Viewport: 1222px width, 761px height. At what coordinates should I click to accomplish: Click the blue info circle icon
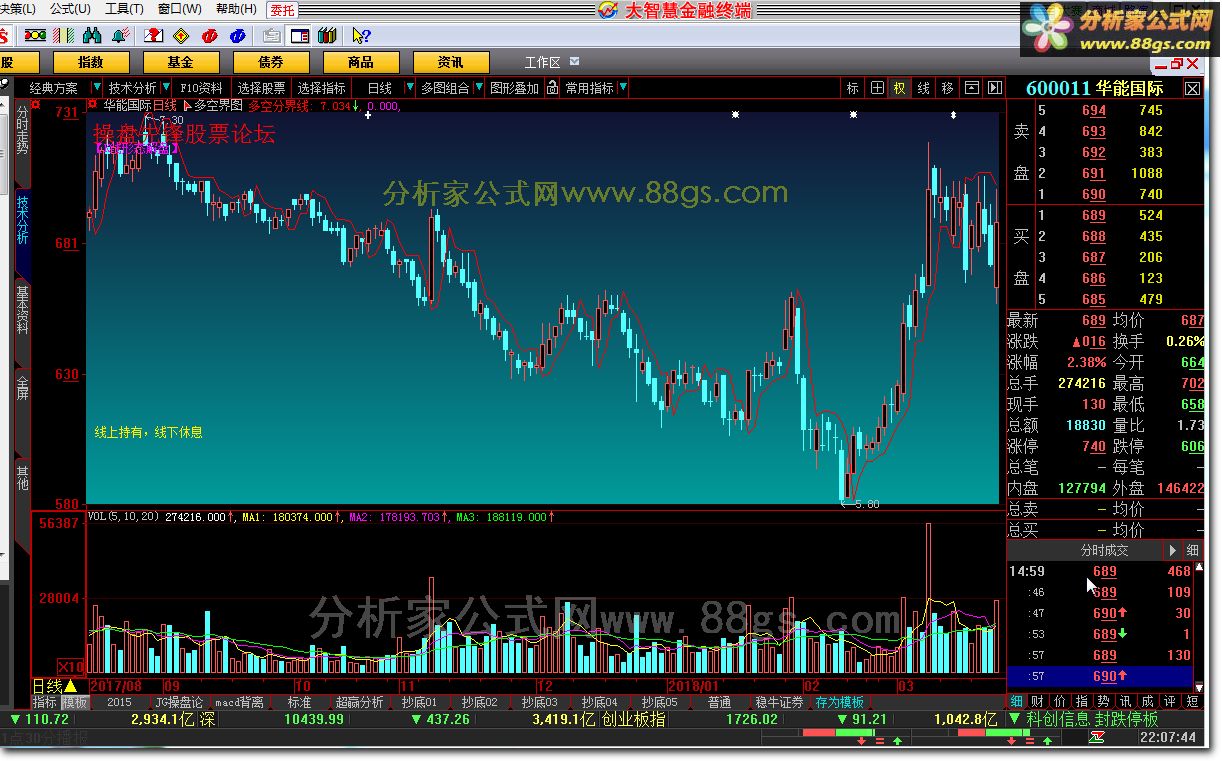click(238, 36)
